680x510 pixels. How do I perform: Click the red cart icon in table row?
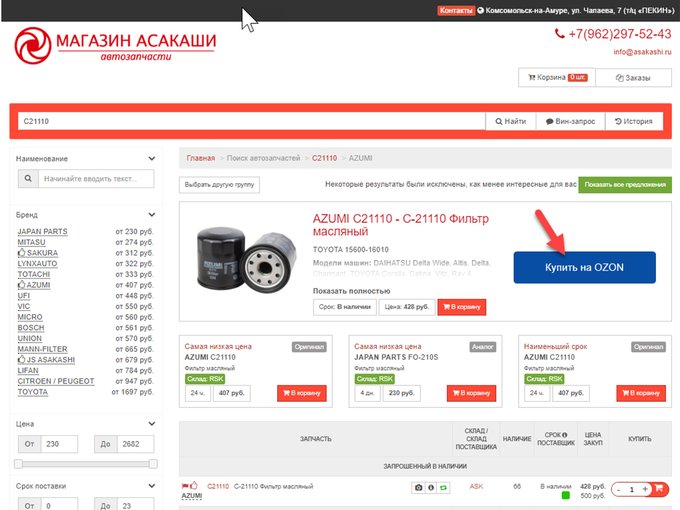click(659, 489)
